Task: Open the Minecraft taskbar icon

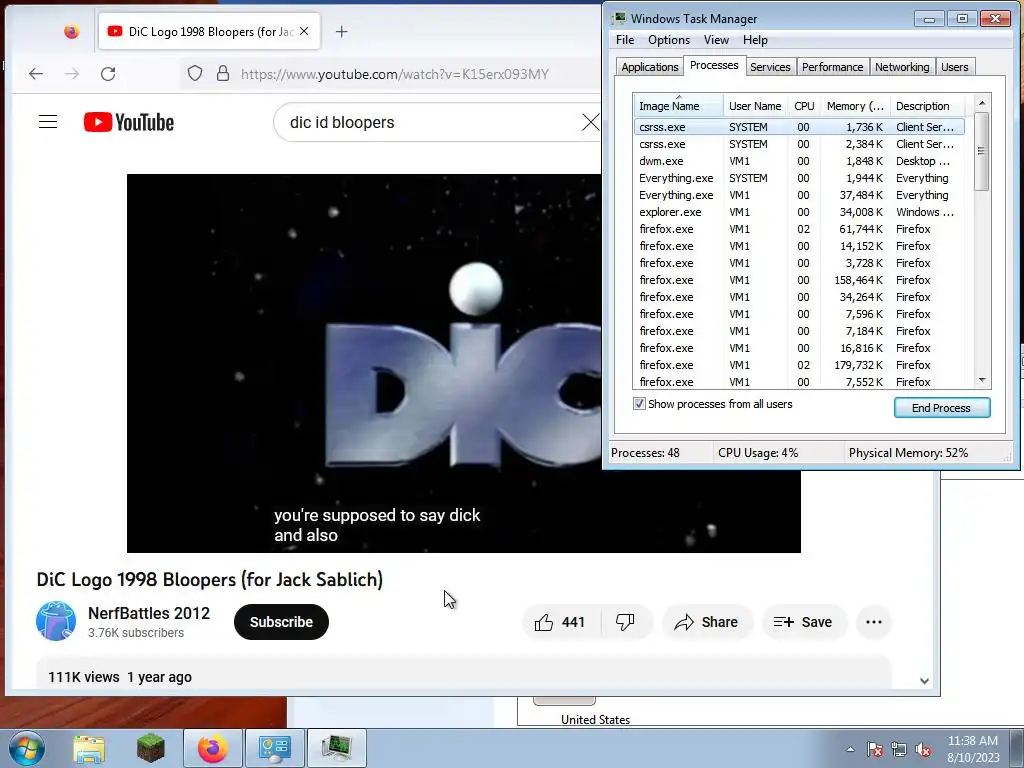Action: [150, 748]
